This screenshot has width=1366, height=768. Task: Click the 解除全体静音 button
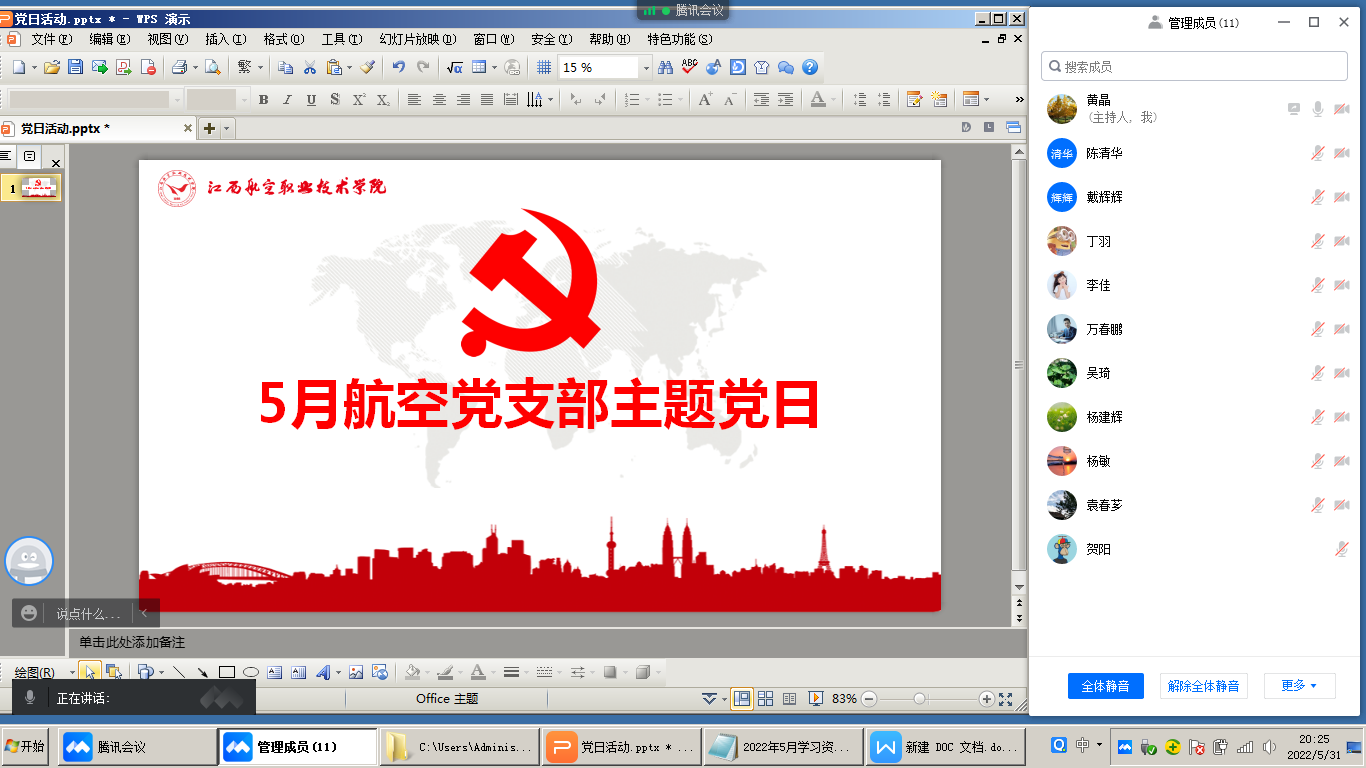[x=1204, y=686]
